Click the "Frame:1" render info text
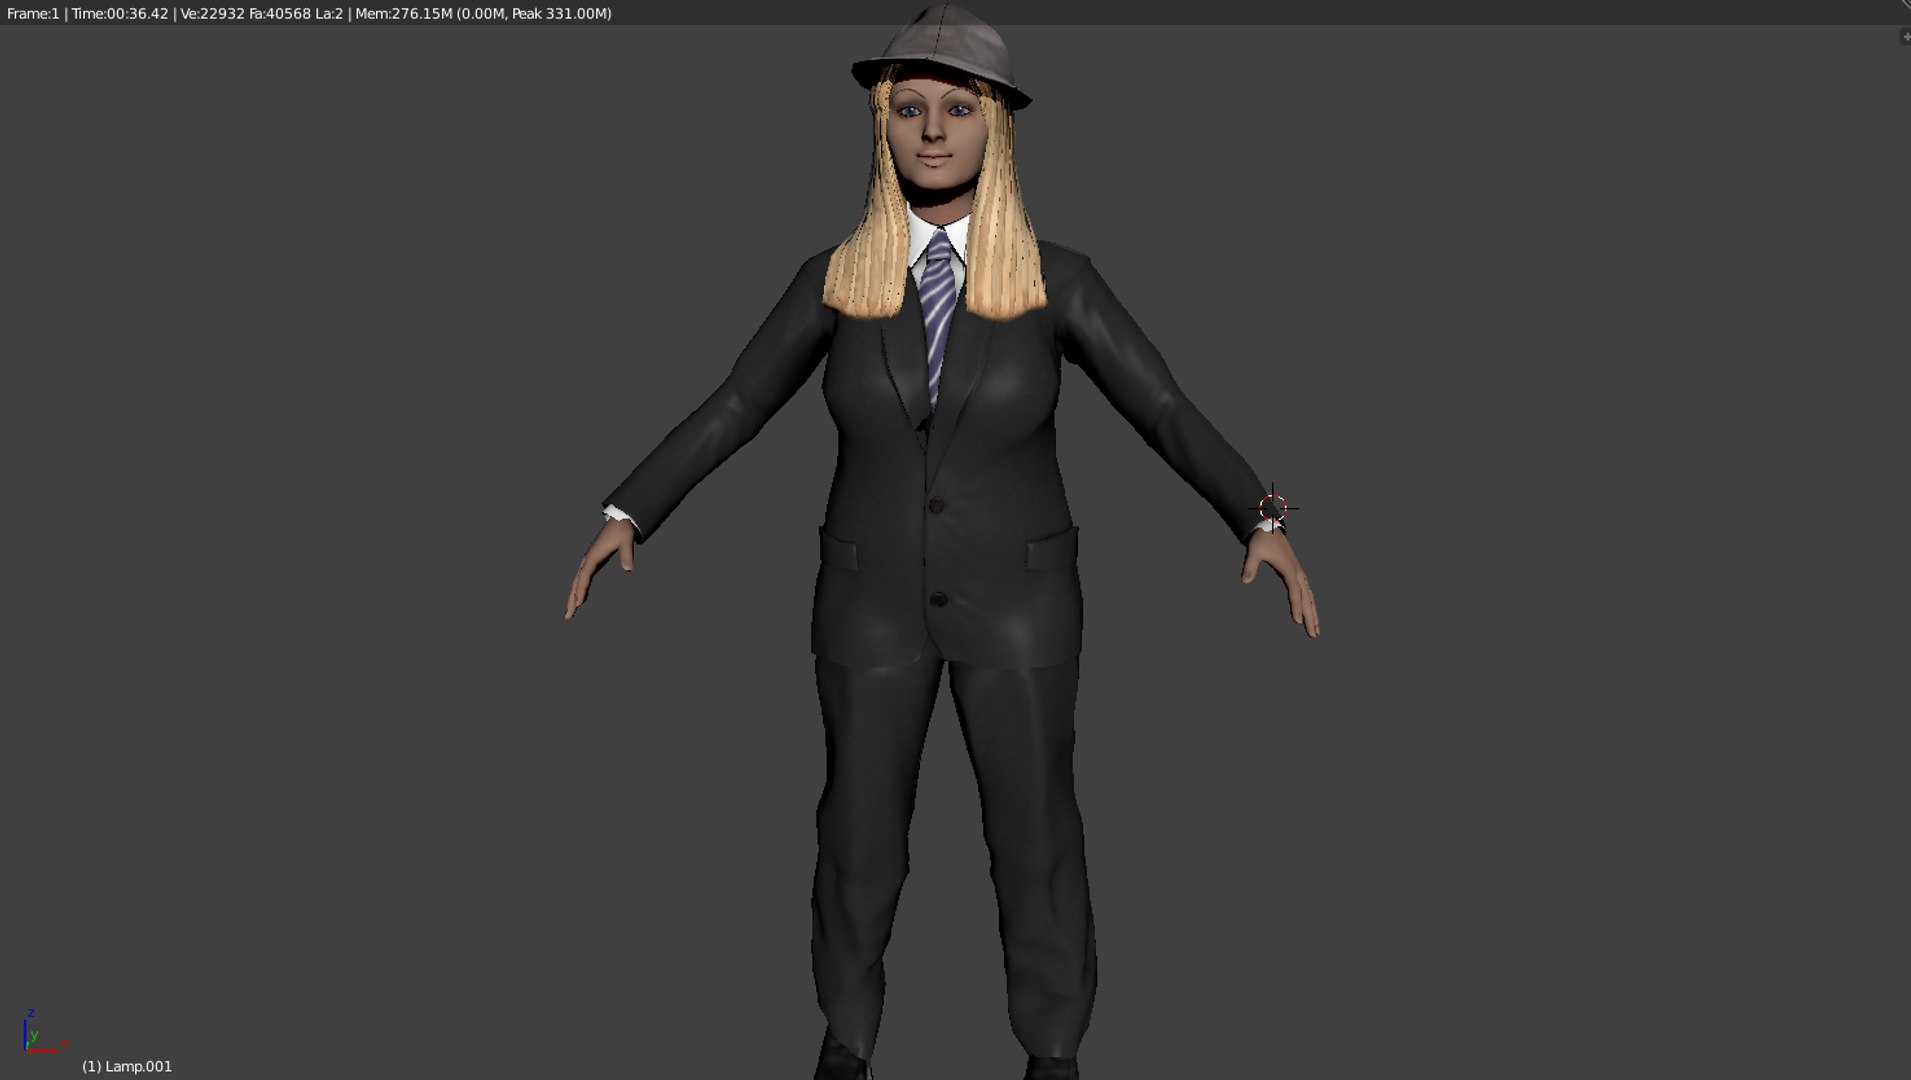1911x1080 pixels. pyautogui.click(x=33, y=13)
